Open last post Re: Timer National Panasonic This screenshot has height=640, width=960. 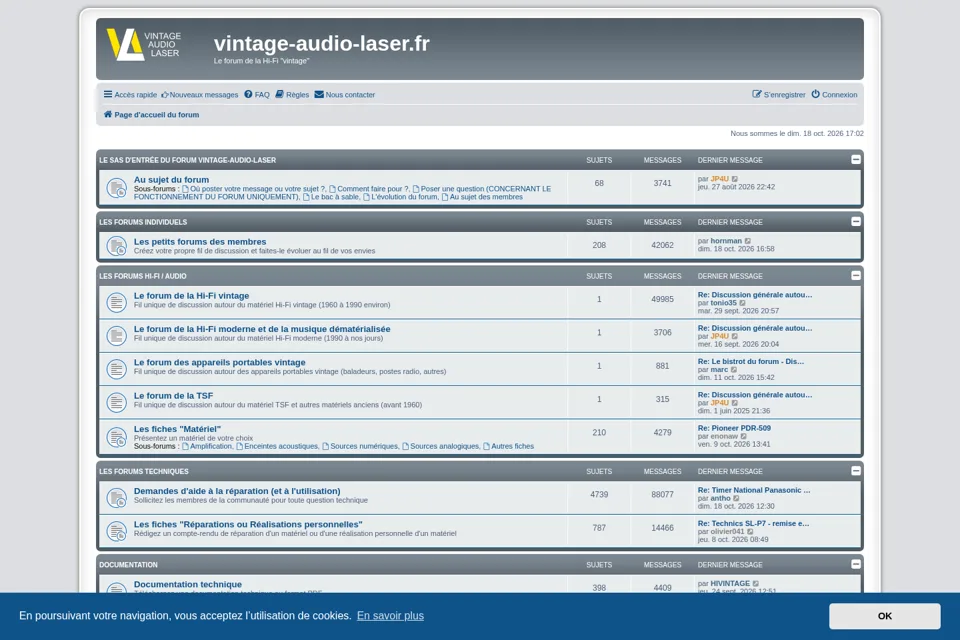pyautogui.click(x=754, y=490)
